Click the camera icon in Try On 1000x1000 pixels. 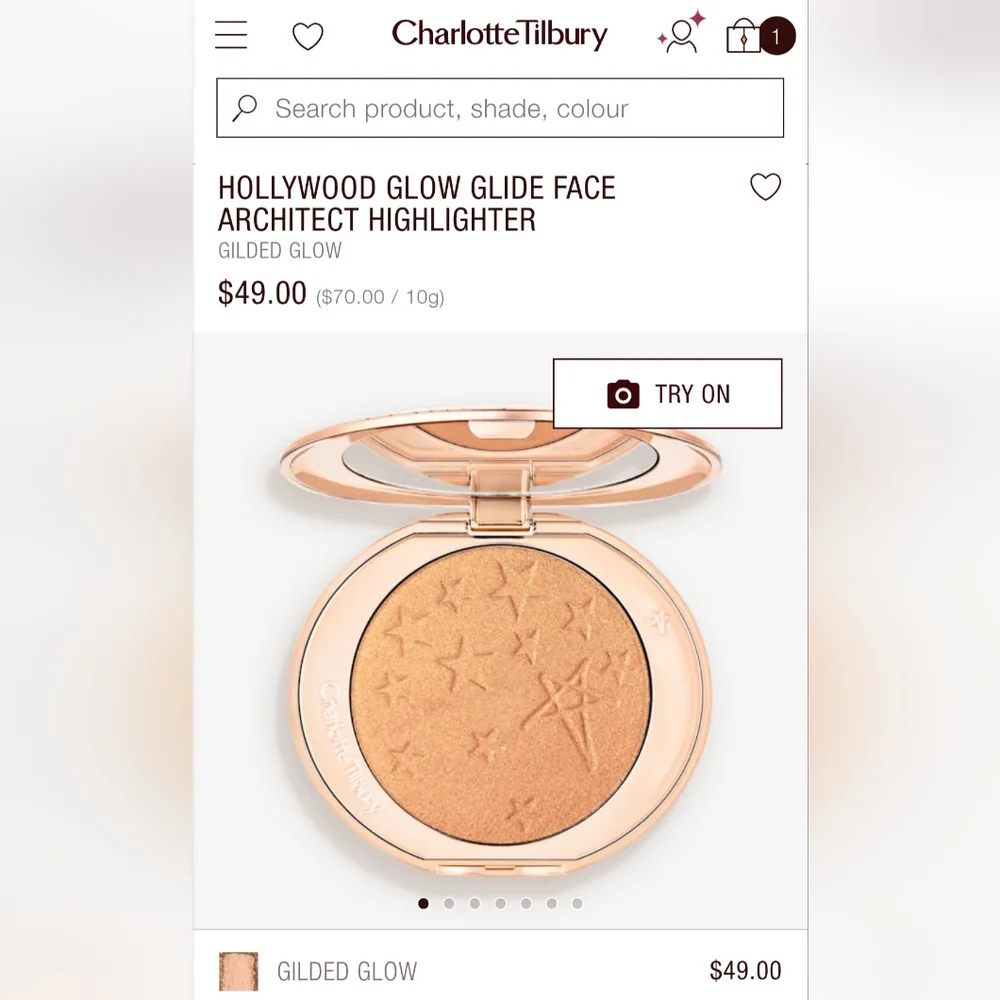623,394
